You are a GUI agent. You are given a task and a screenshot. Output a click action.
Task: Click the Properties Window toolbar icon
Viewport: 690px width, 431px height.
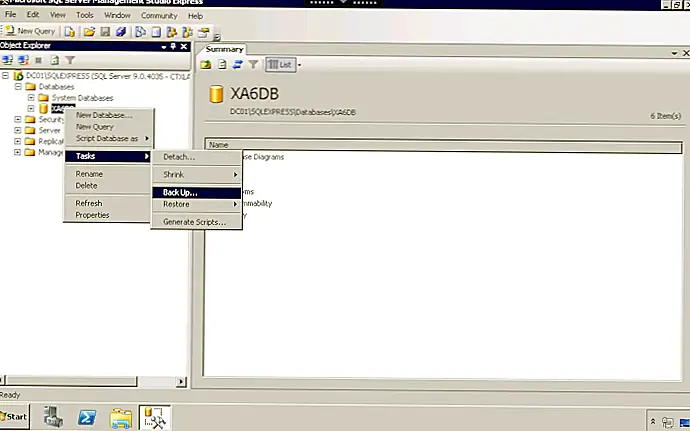click(203, 32)
